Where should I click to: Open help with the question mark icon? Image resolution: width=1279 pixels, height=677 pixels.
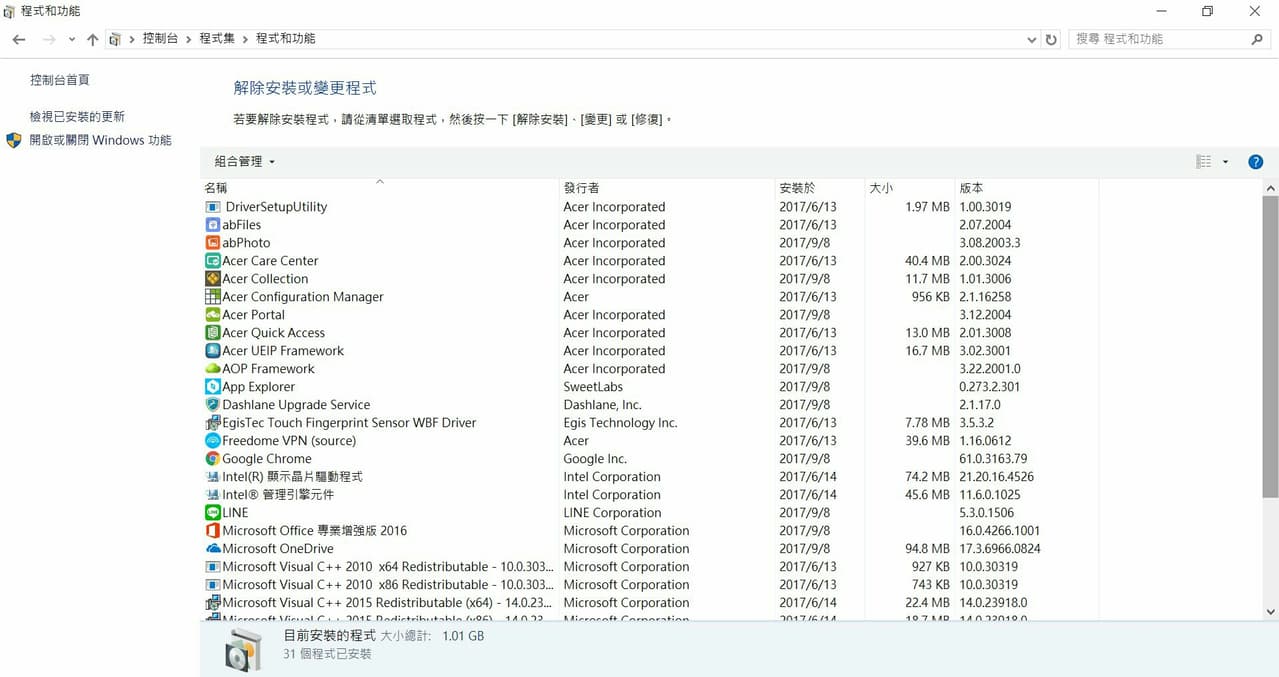coord(1256,162)
